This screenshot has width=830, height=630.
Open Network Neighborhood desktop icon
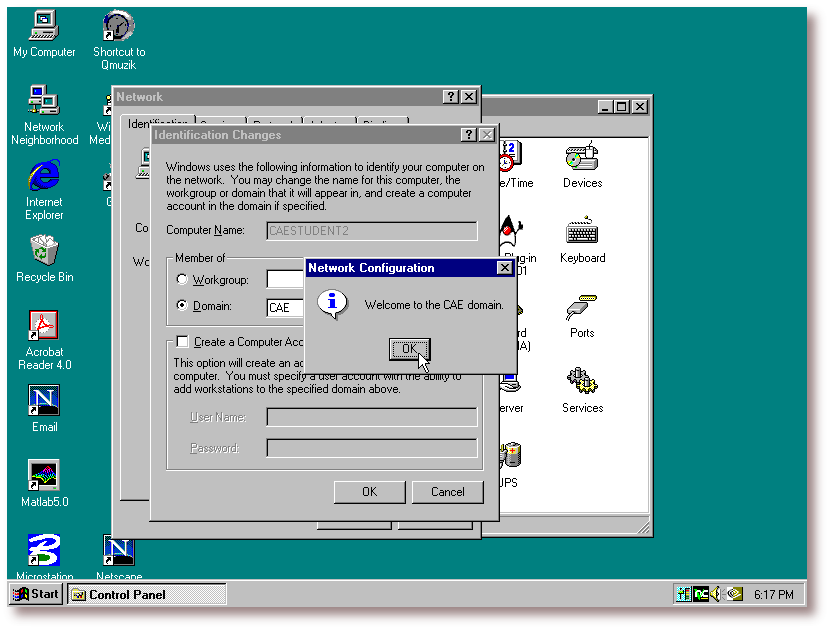[44, 102]
